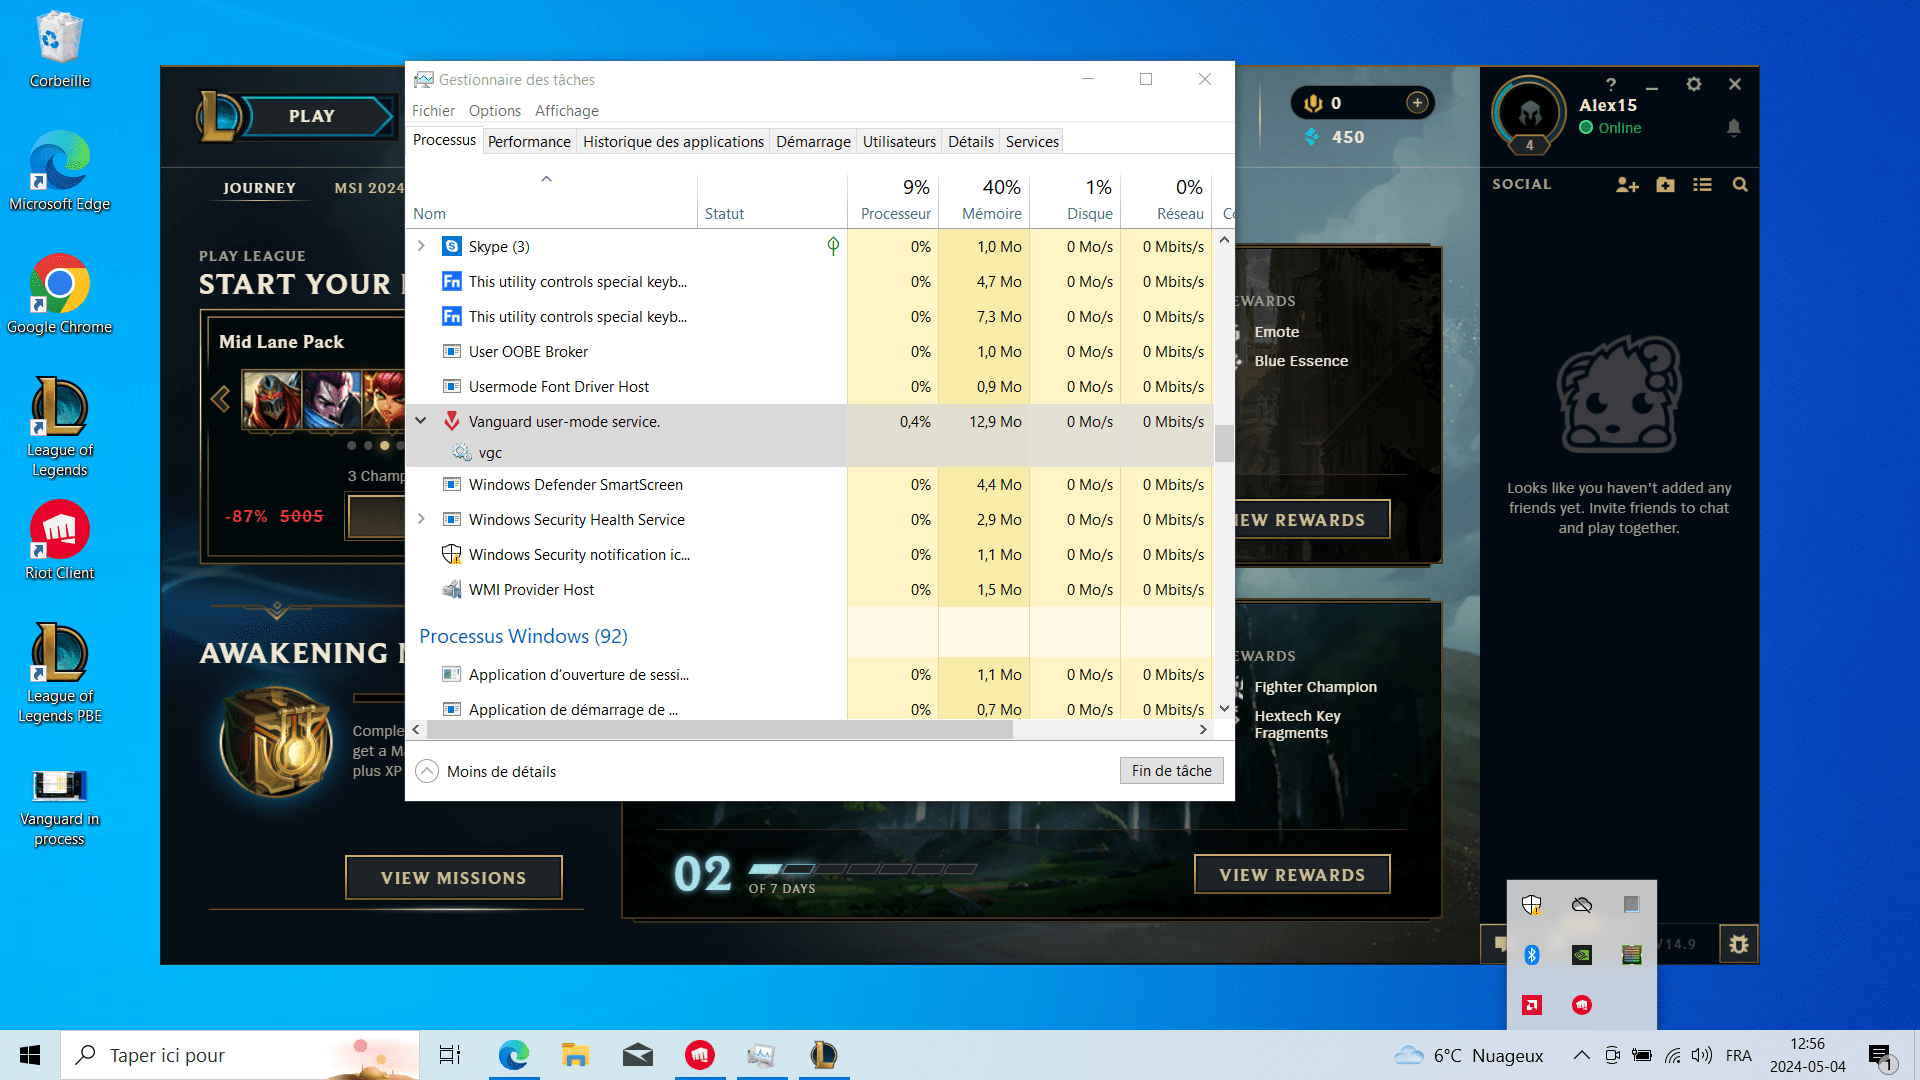
Task: Sort by Mémoire column header
Action: click(985, 200)
